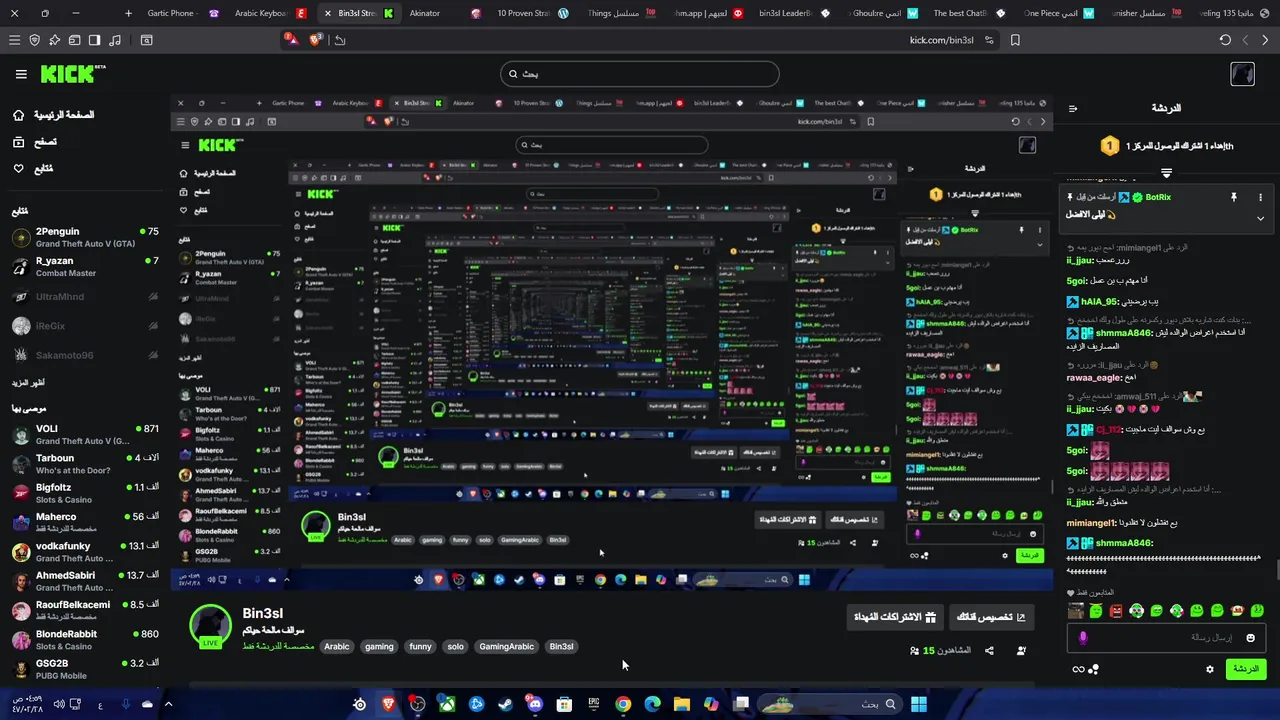Viewport: 1280px width, 720px height.
Task: Open Epic Games Launcher from the taskbar
Action: [594, 704]
